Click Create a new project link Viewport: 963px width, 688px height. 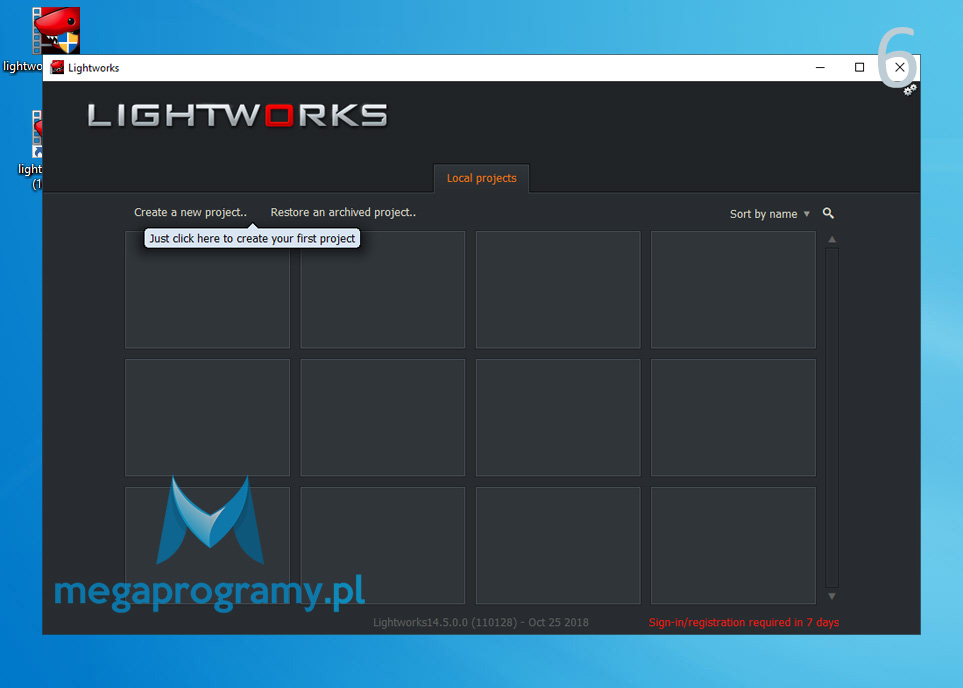pos(190,212)
